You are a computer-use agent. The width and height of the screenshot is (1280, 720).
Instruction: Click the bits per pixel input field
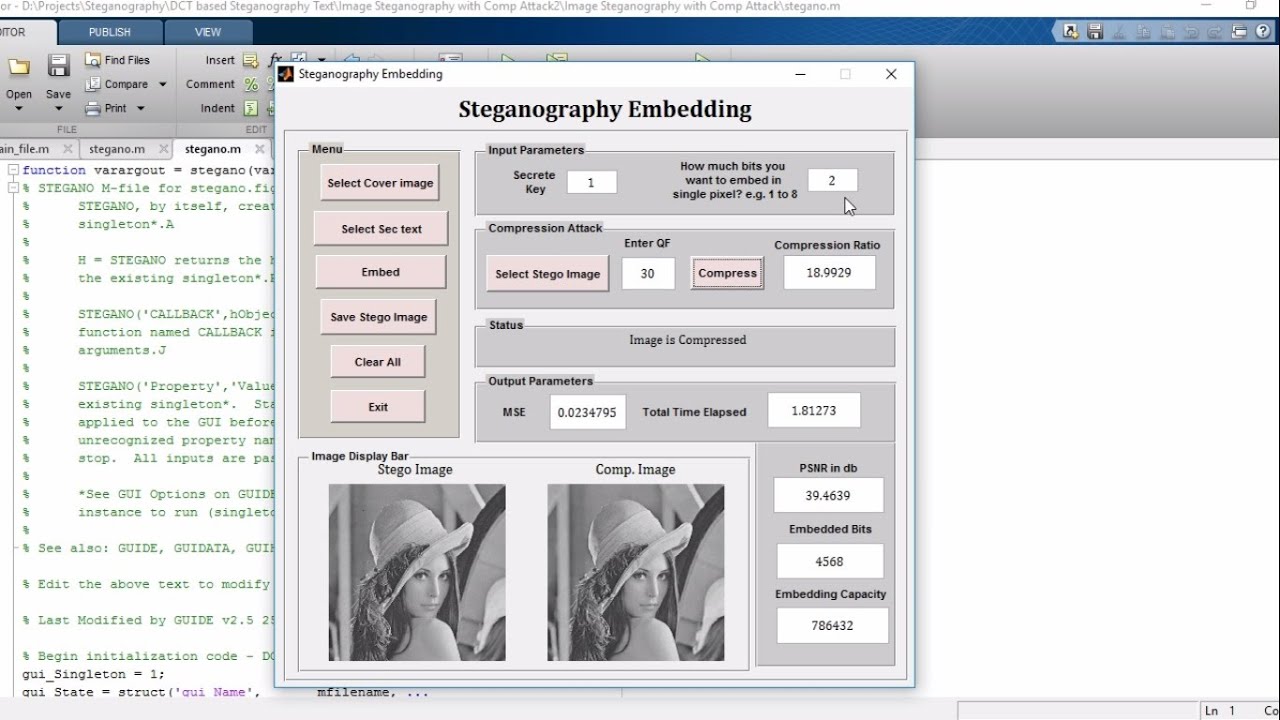(832, 180)
